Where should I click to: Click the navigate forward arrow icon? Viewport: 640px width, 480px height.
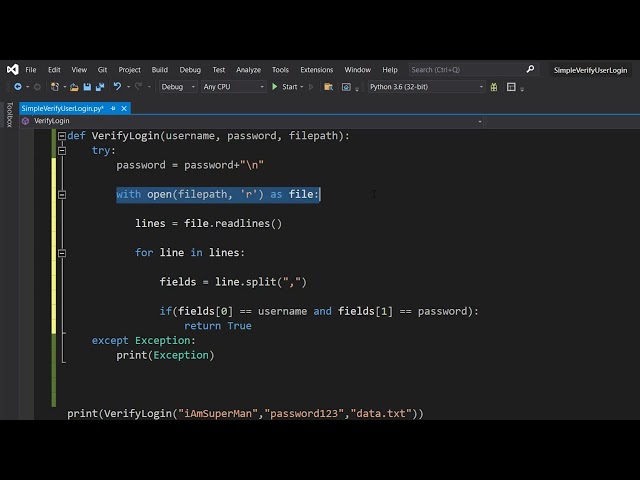click(x=37, y=87)
